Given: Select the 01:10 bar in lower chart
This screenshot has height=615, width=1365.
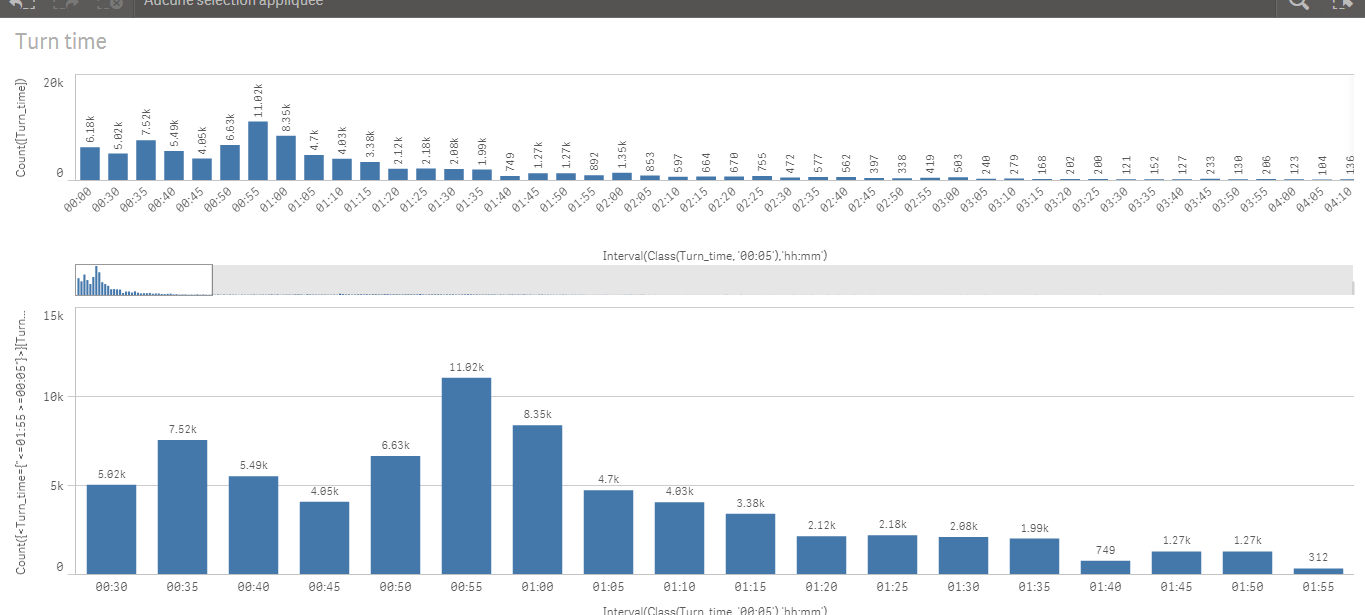Looking at the screenshot, I should point(679,537).
